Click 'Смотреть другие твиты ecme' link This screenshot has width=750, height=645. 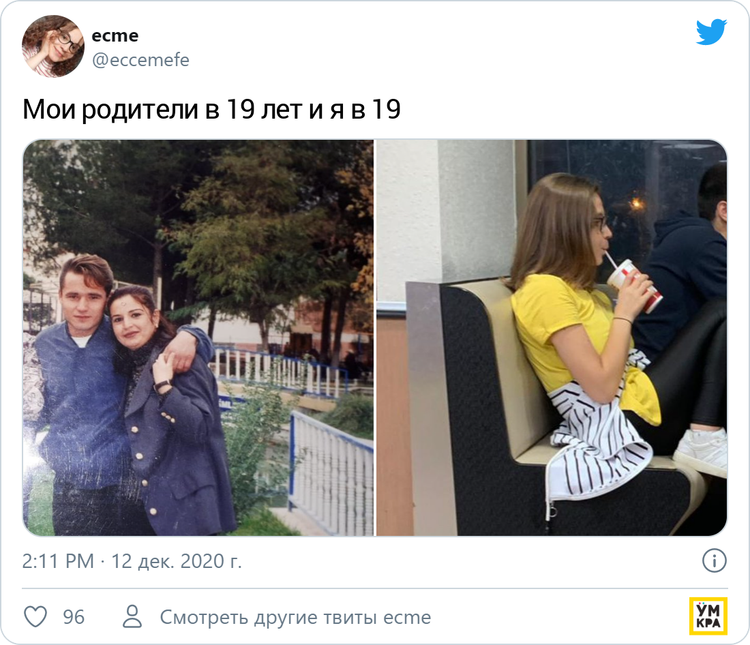[x=295, y=617]
